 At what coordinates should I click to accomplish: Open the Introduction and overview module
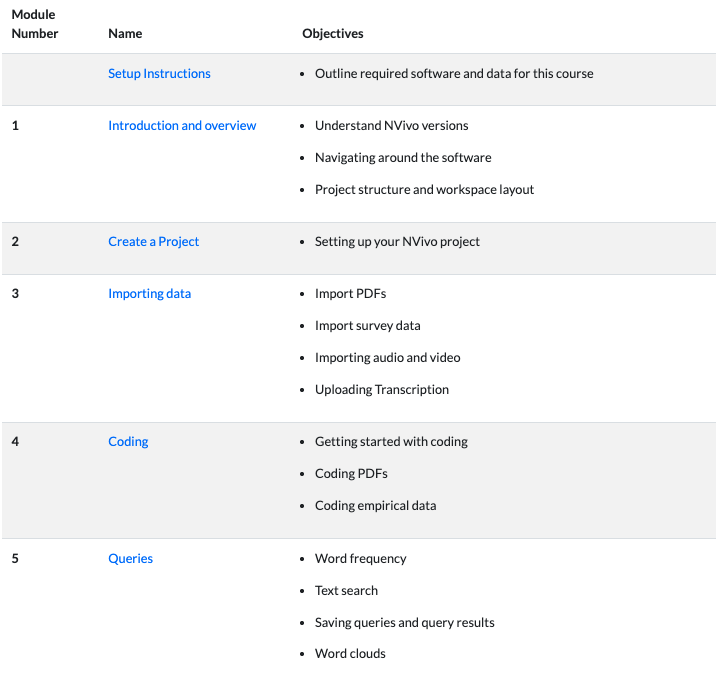182,125
